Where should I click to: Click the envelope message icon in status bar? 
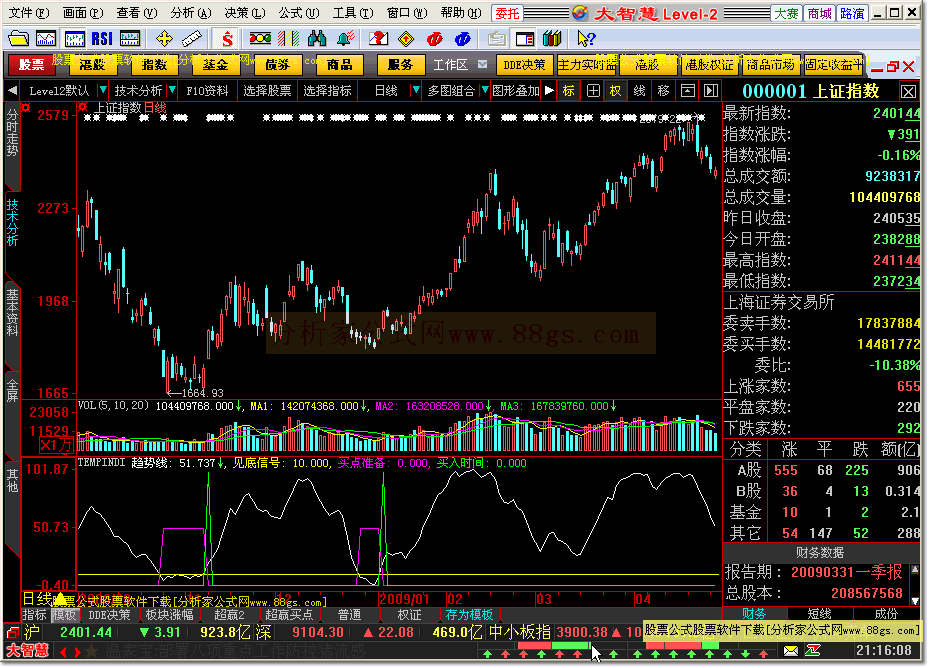791,651
